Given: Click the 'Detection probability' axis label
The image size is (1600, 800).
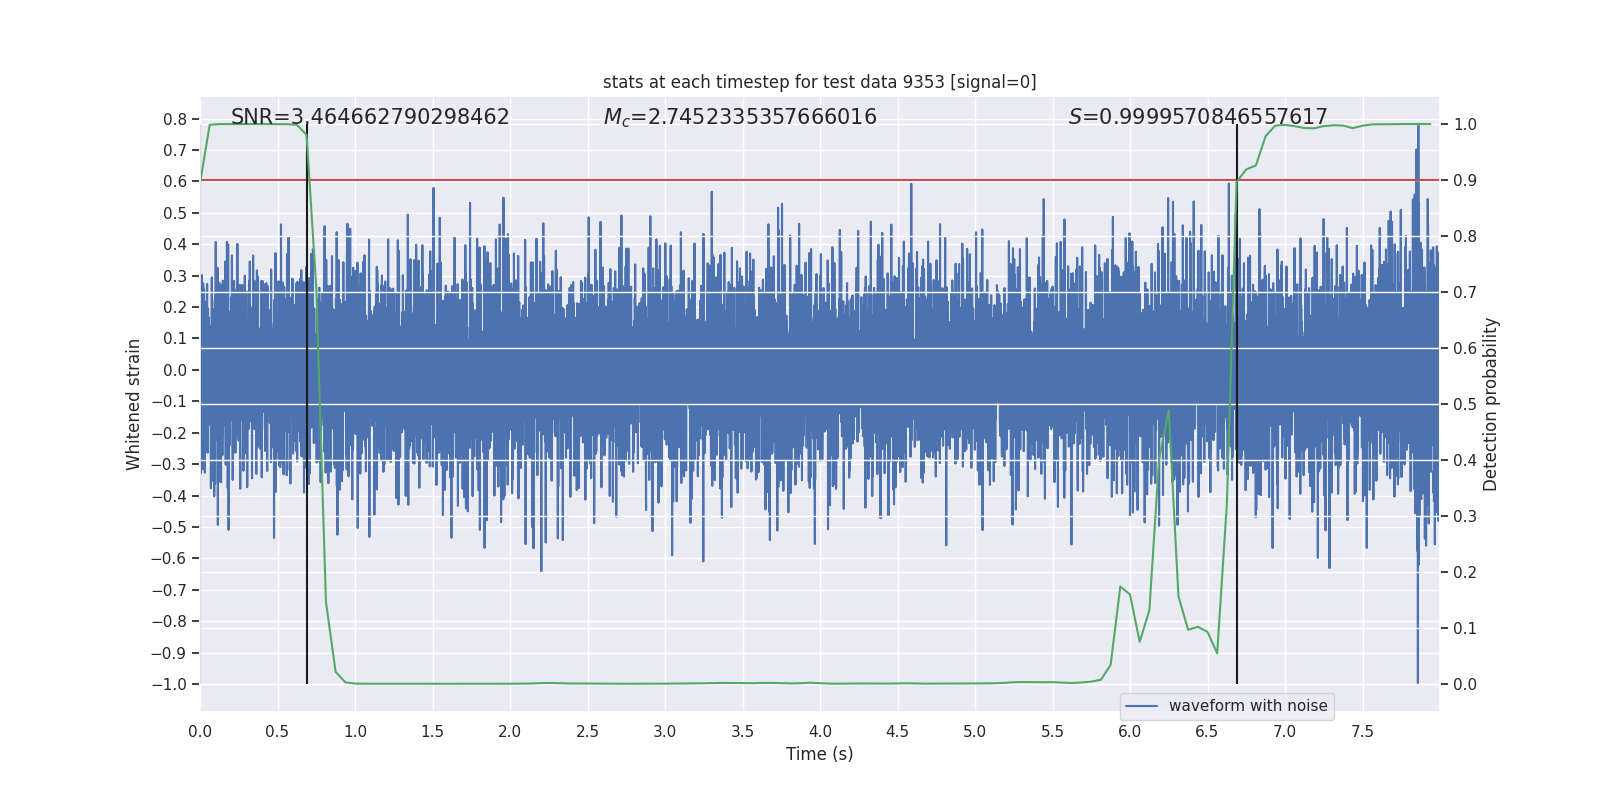Looking at the screenshot, I should pos(1491,404).
